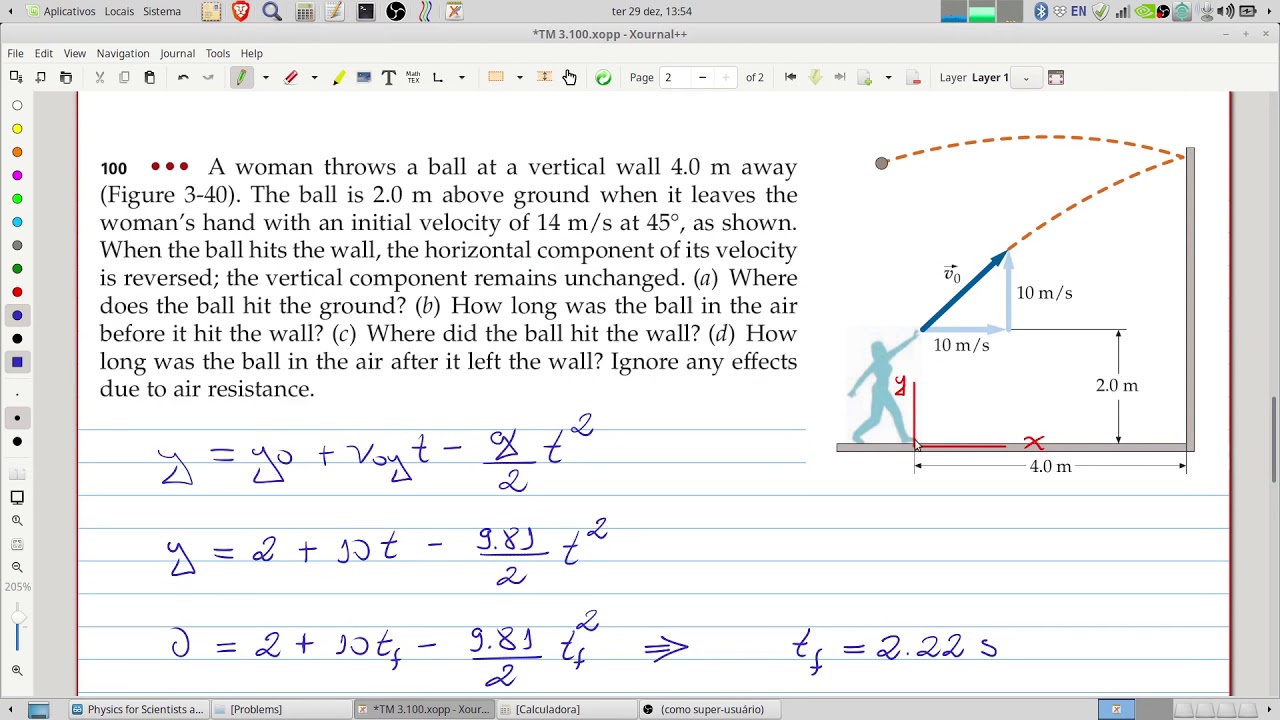
Task: Select thick pen thickness dot
Action: click(x=17, y=441)
